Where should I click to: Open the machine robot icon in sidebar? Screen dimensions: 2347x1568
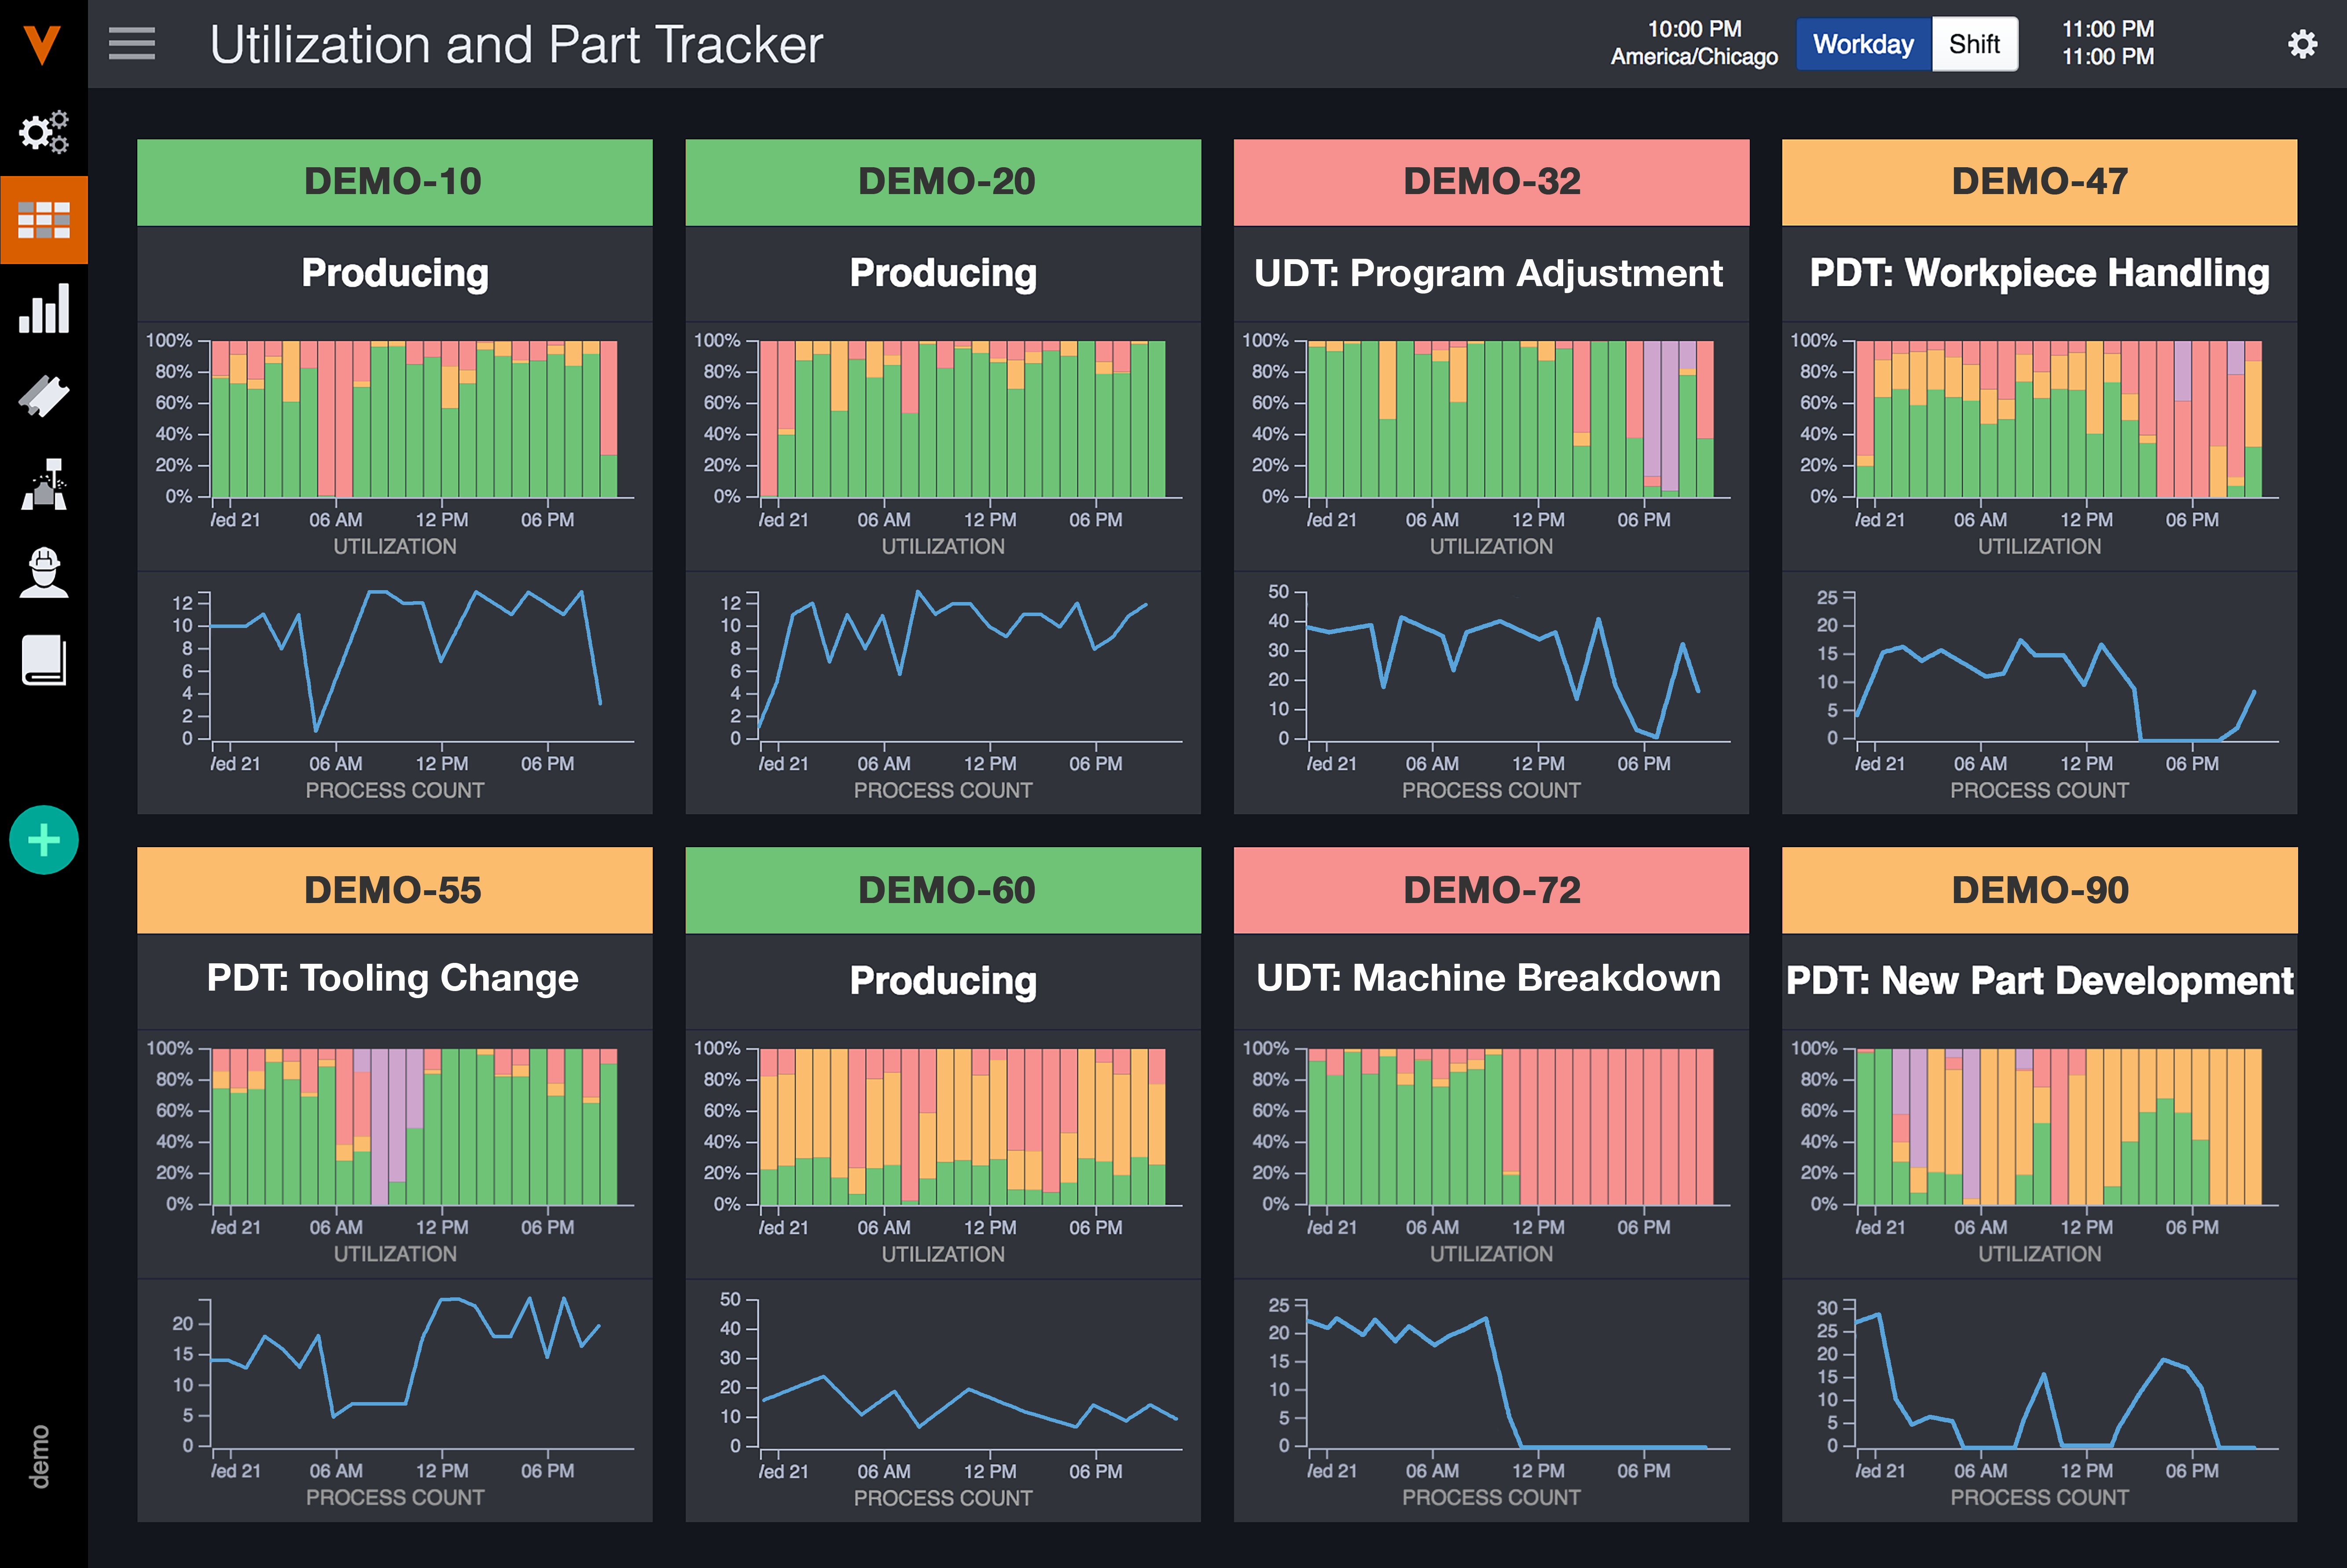(44, 484)
